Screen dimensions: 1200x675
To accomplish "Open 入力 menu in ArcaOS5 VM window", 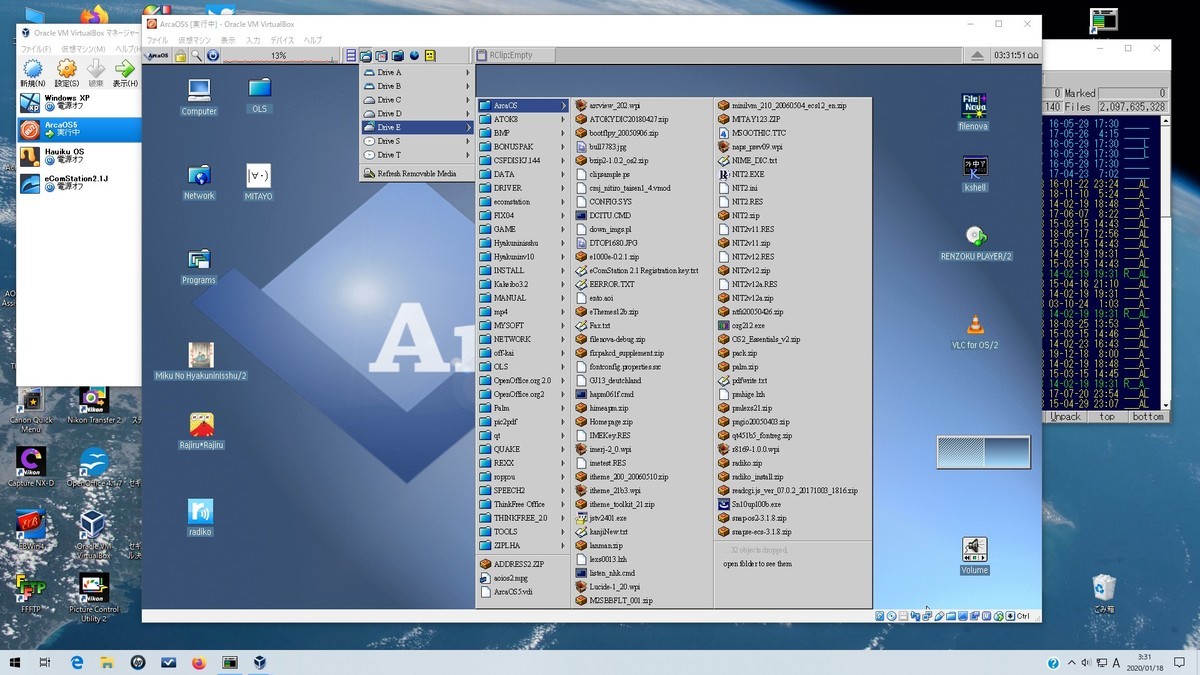I will click(253, 40).
